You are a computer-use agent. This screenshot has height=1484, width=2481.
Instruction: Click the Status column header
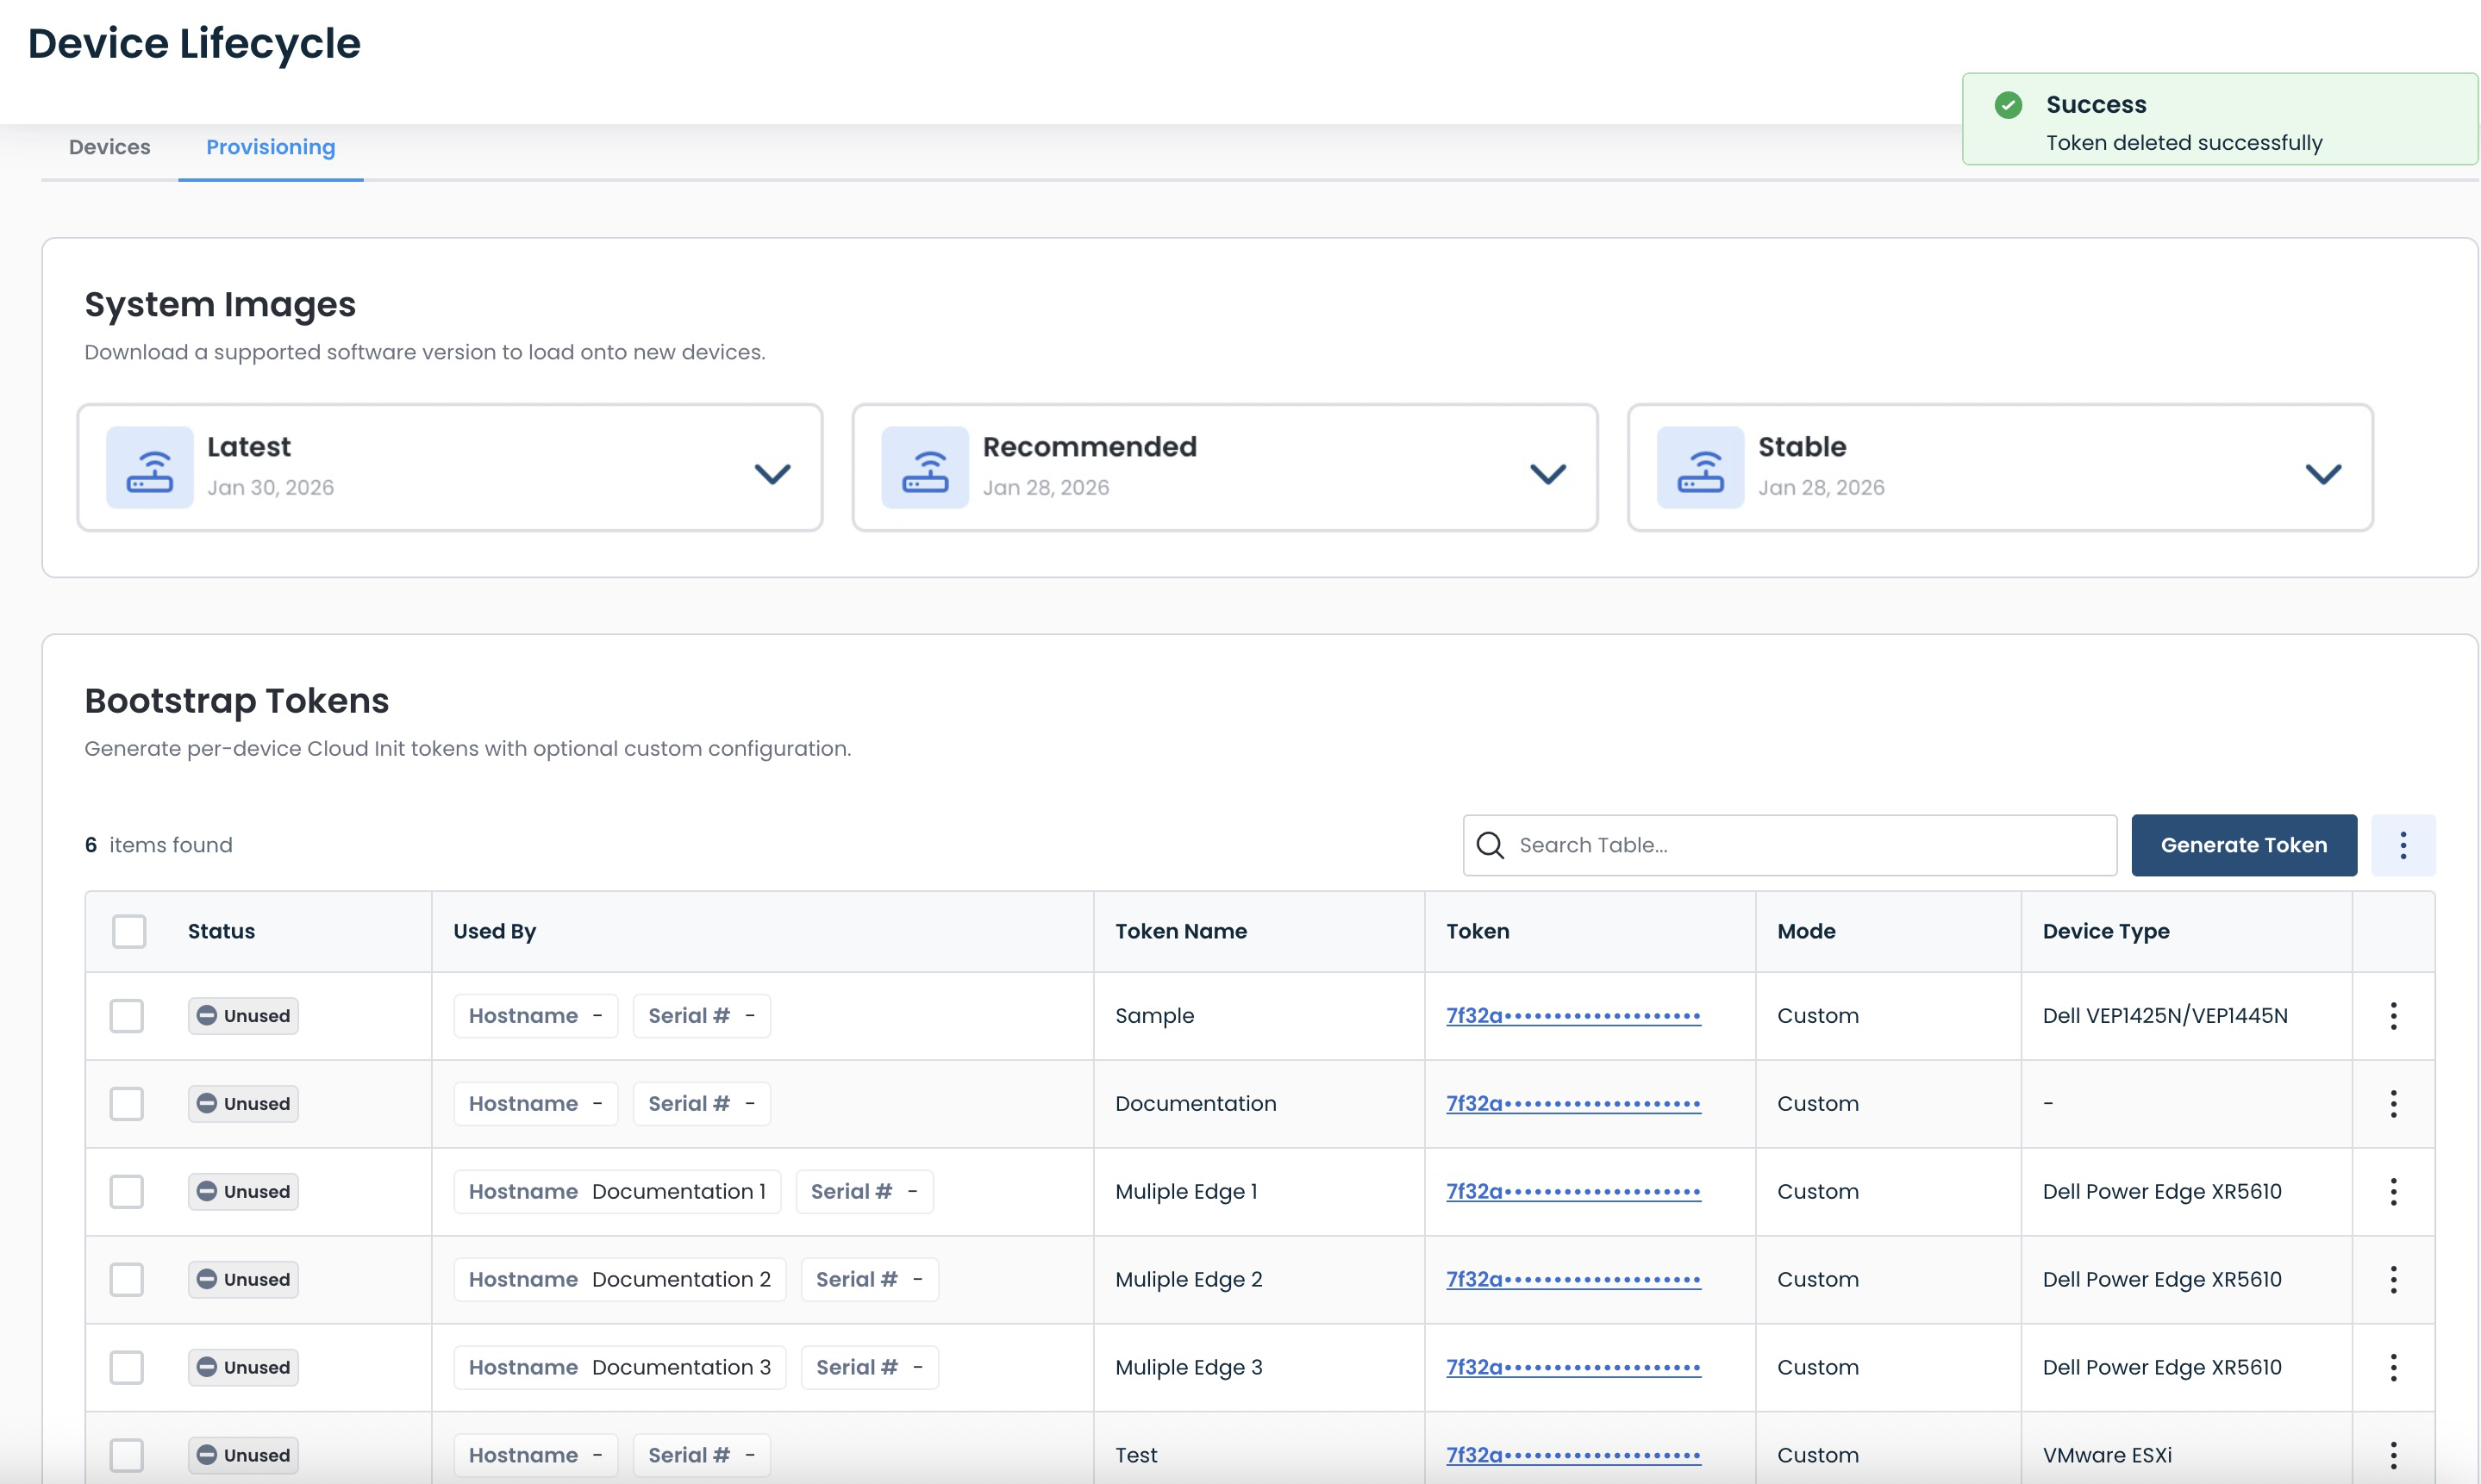221,931
